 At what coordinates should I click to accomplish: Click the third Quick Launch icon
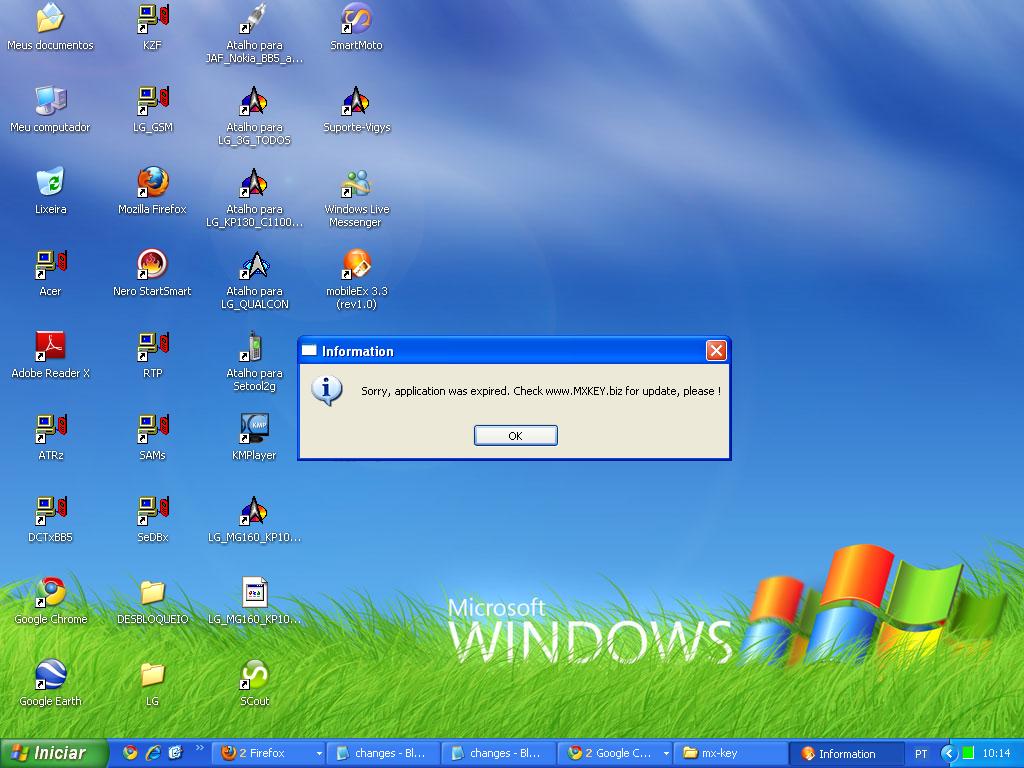[175, 753]
